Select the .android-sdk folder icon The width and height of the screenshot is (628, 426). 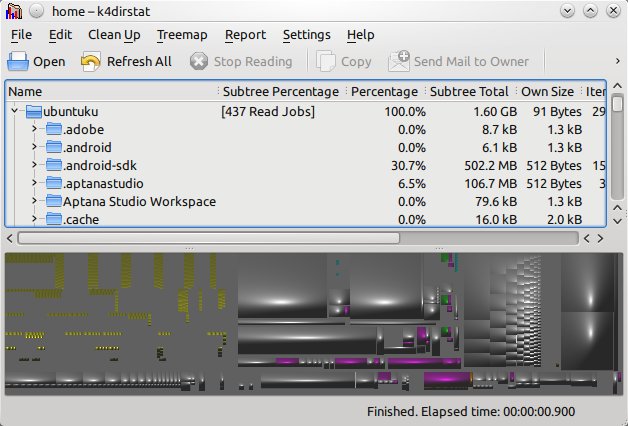(53, 165)
